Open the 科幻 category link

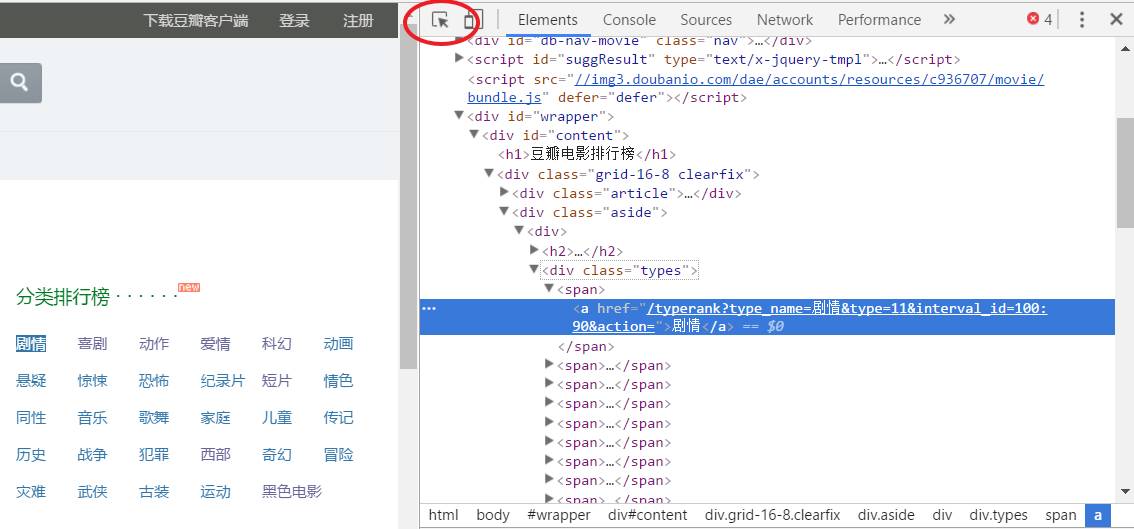277,344
